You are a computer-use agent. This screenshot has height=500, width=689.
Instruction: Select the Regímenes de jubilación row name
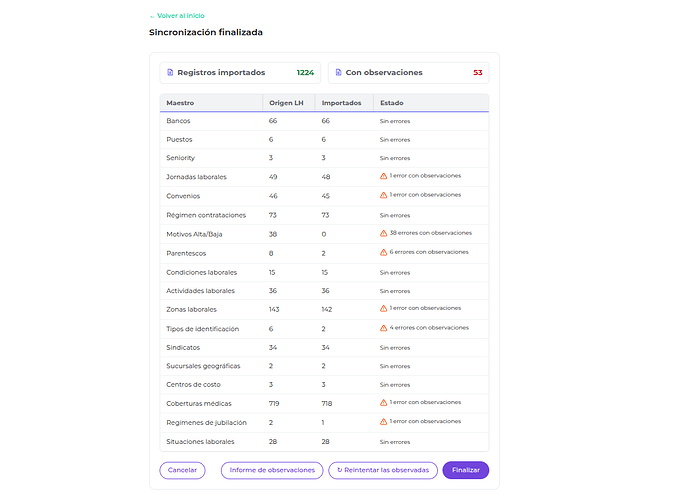pos(206,423)
